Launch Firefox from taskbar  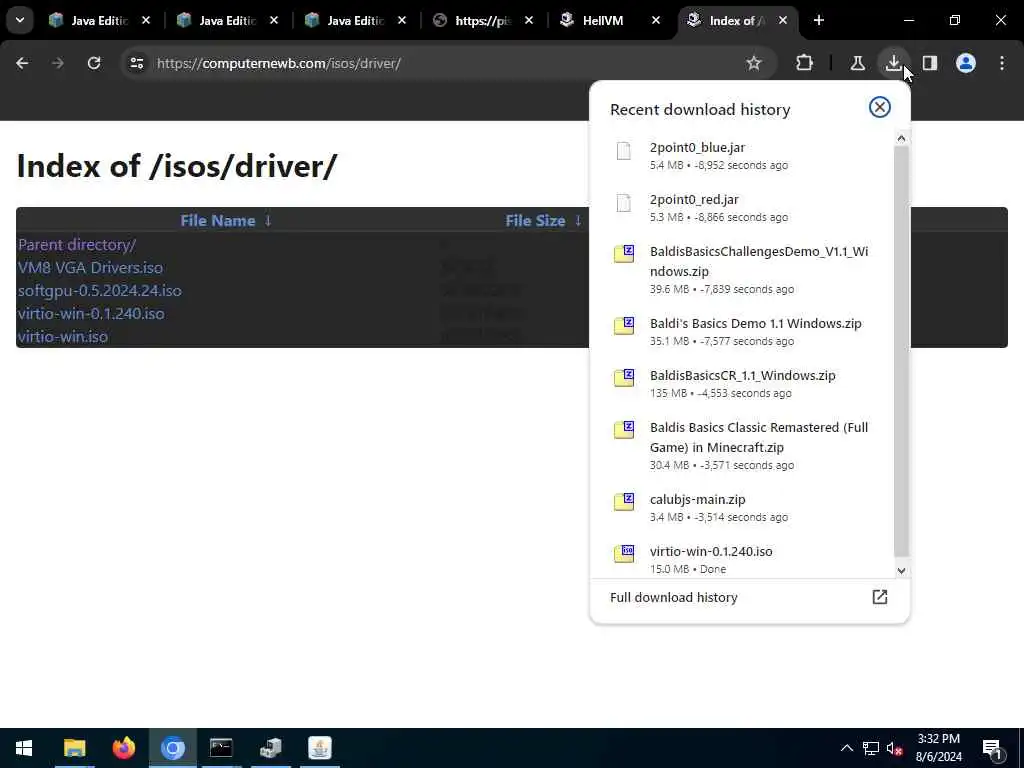point(123,748)
